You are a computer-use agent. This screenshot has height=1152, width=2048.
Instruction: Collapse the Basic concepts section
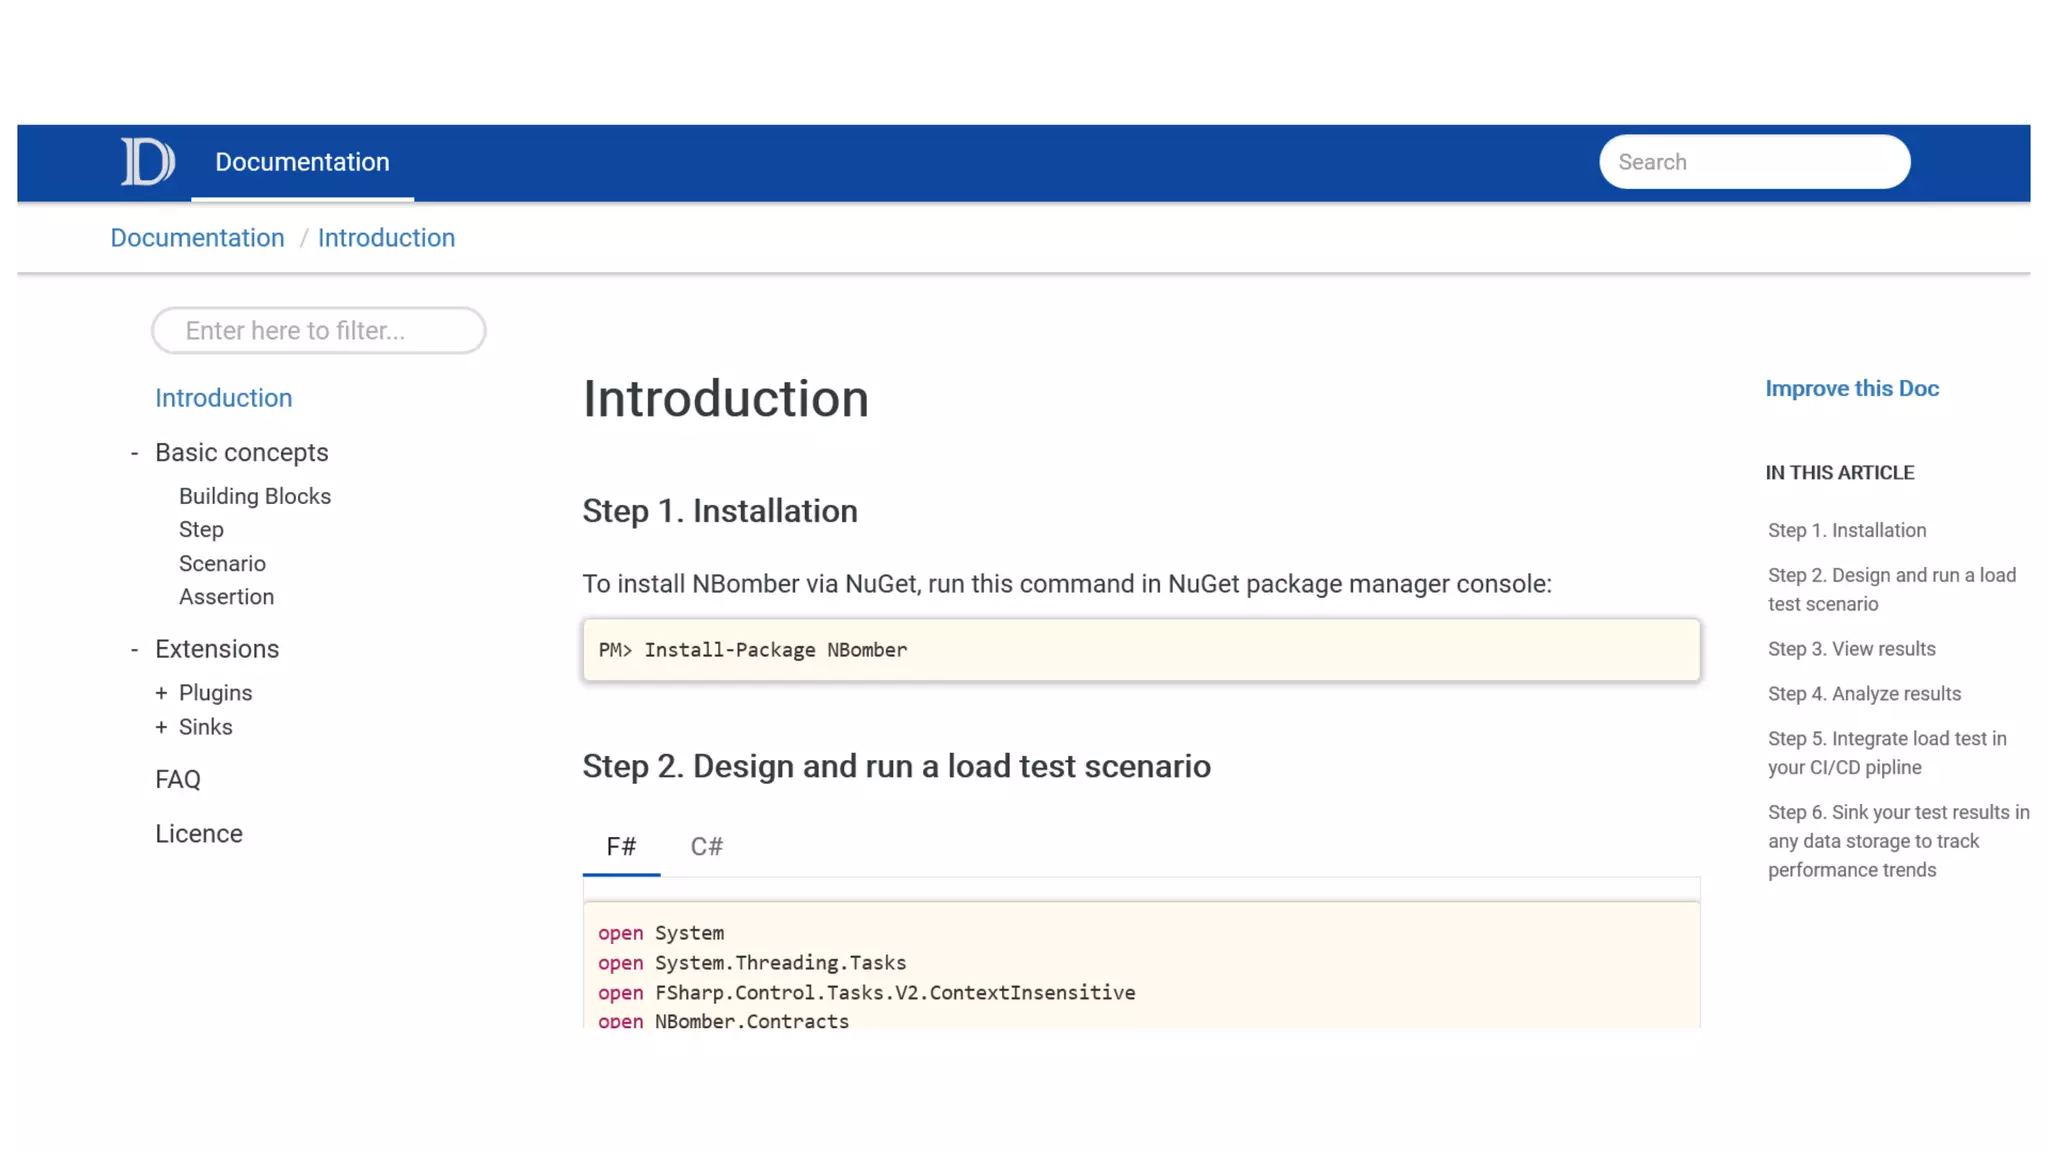click(134, 453)
